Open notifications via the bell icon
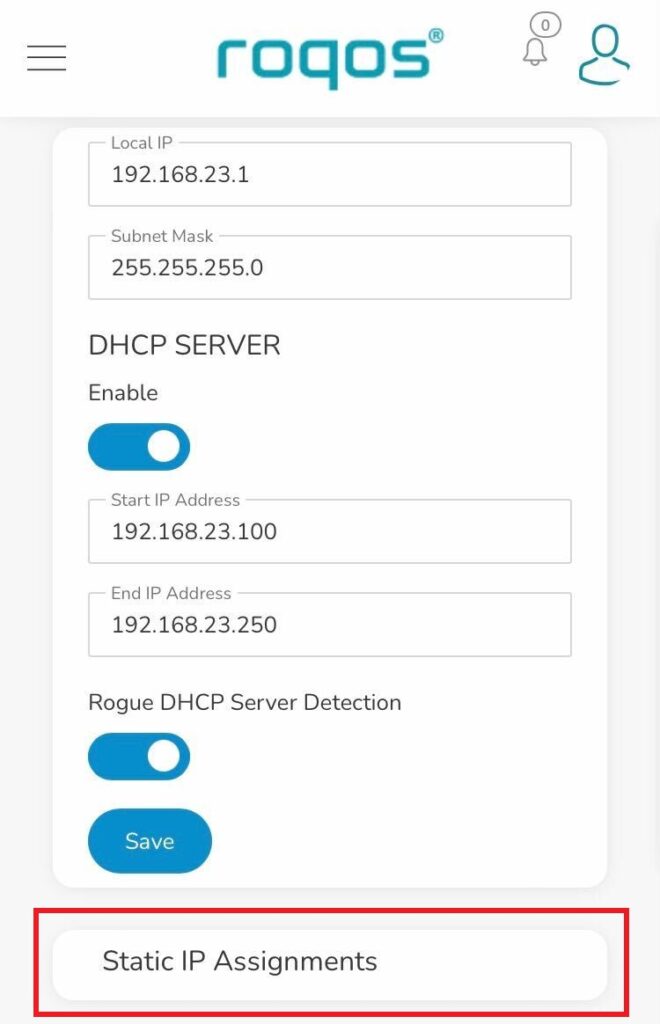The height and width of the screenshot is (1024, 660). click(535, 52)
